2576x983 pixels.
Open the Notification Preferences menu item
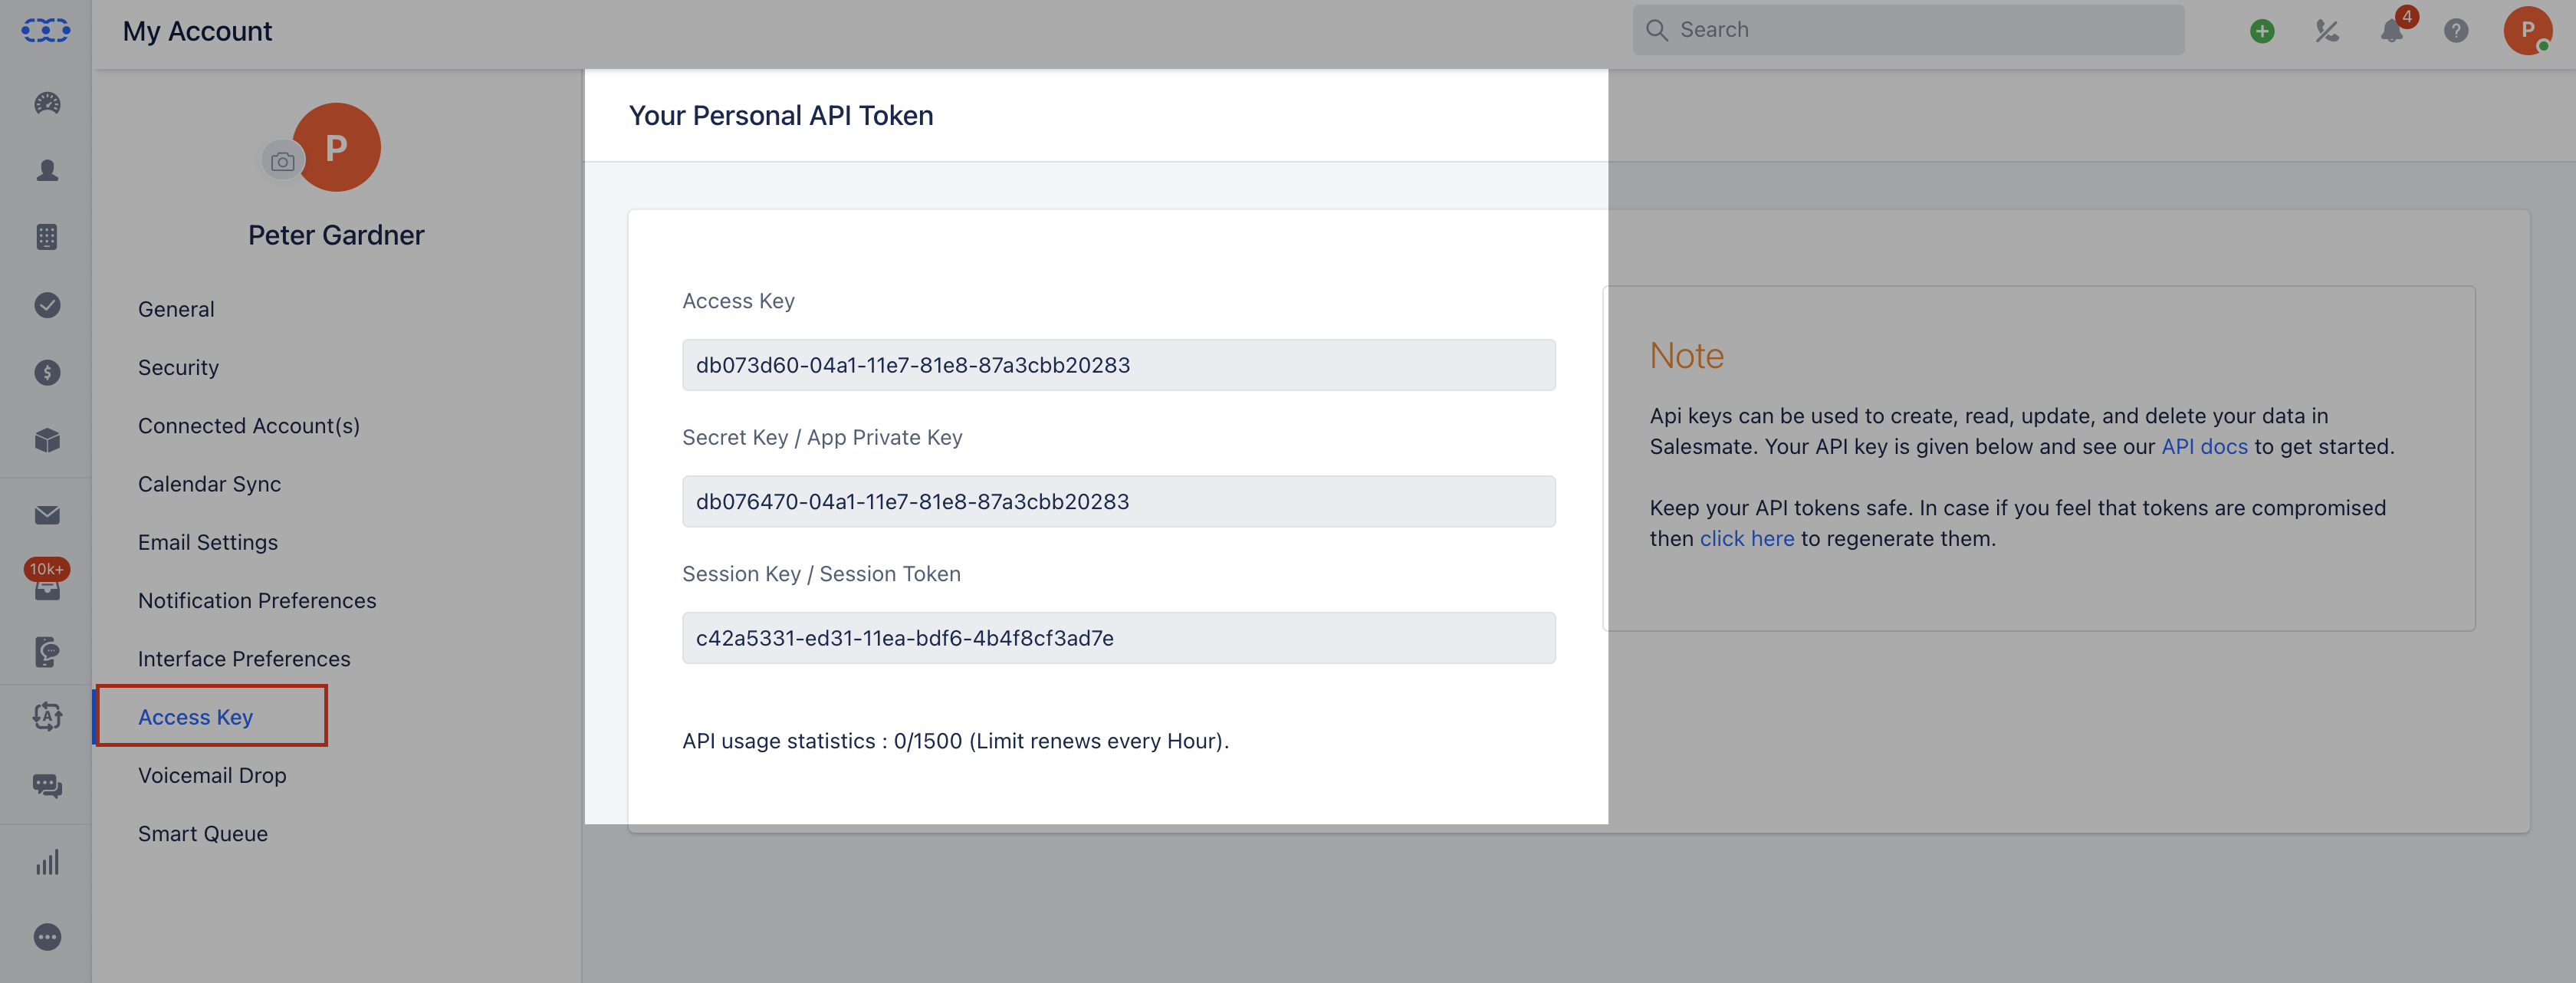pyautogui.click(x=257, y=600)
